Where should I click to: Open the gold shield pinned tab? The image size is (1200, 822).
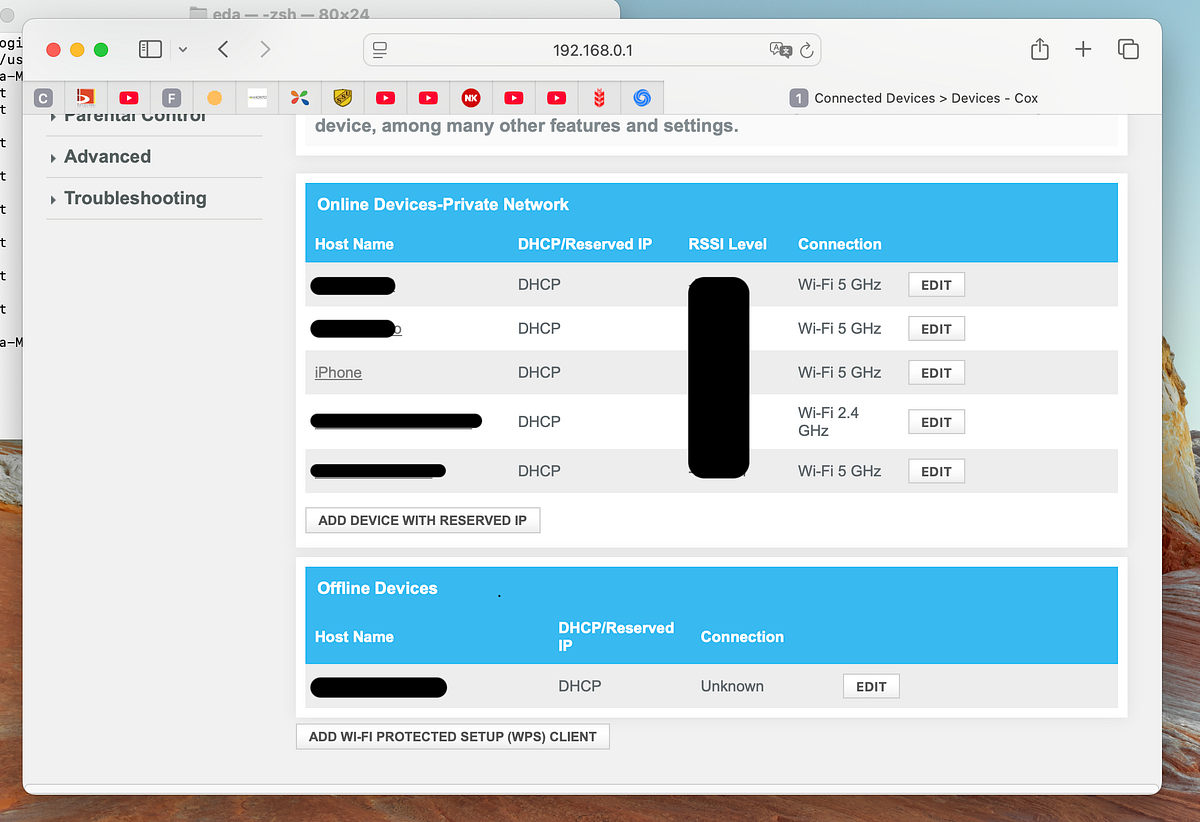(x=343, y=98)
